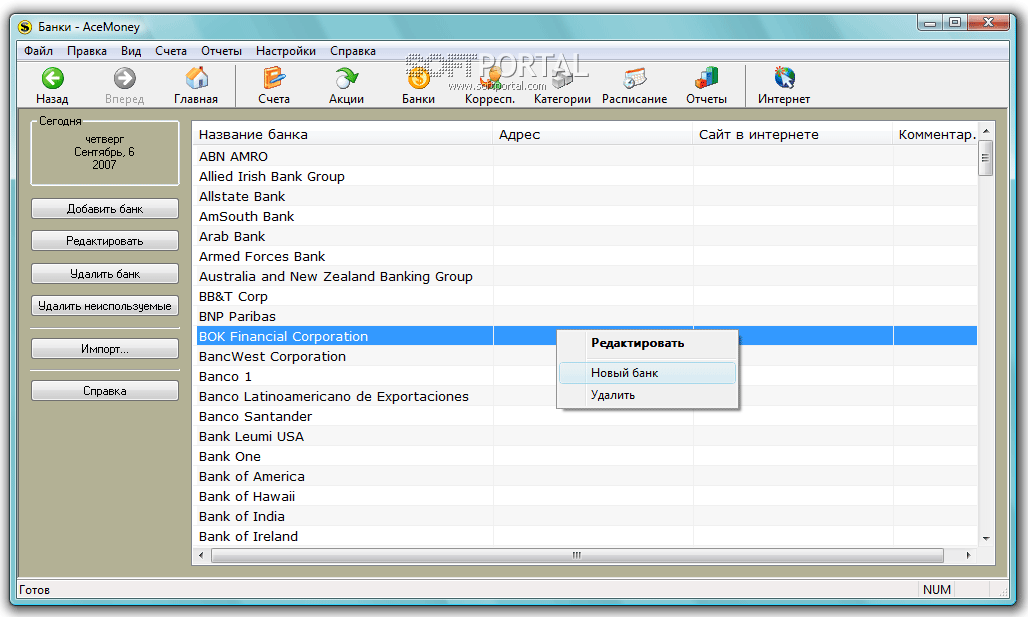Viewport: 1028px width, 617px height.
Task: Open the Справка menu in menu bar
Action: click(x=353, y=50)
